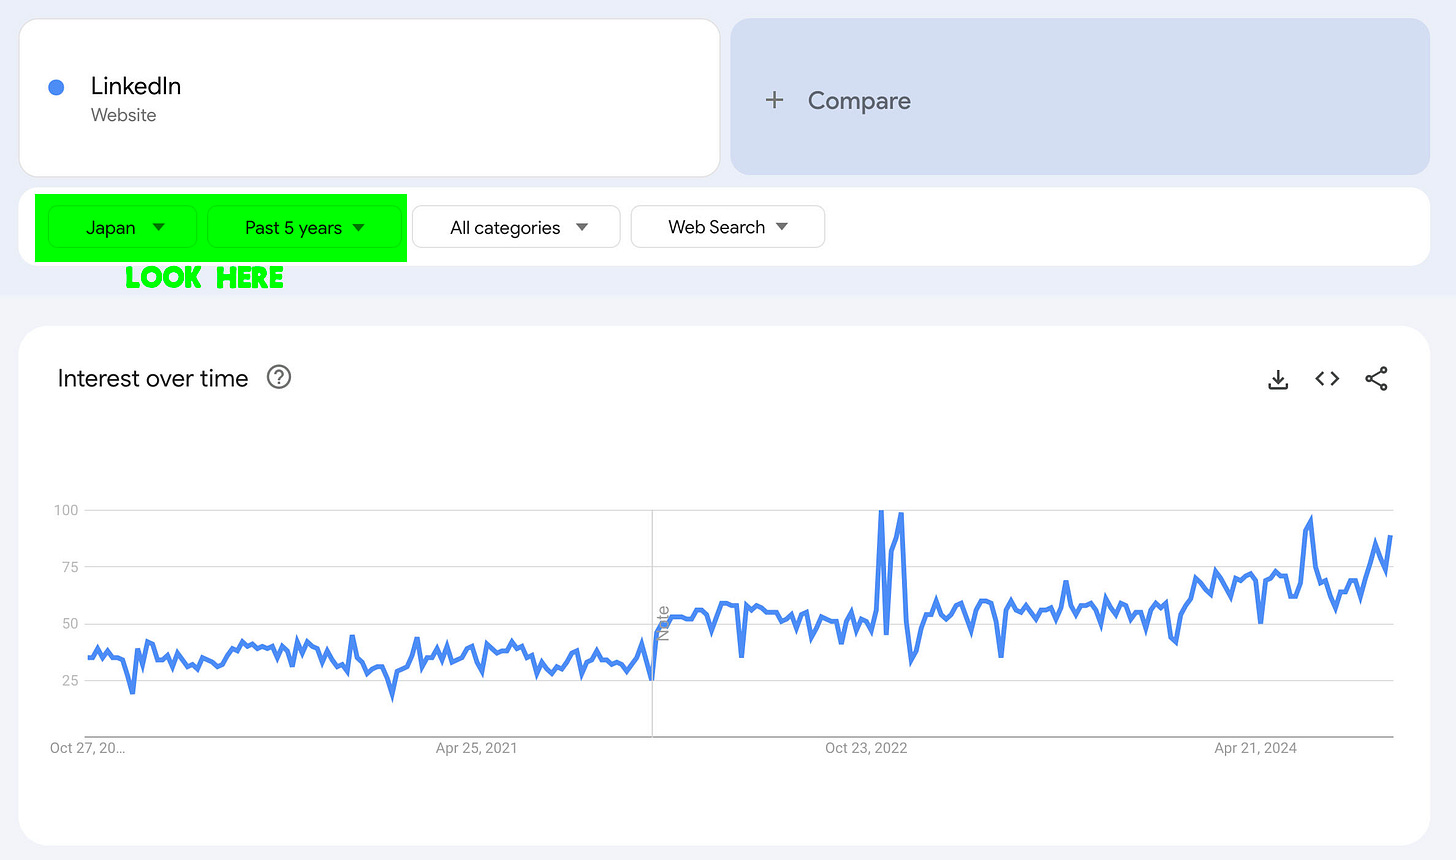Open the All categories dropdown
The width and height of the screenshot is (1456, 860).
pos(516,227)
